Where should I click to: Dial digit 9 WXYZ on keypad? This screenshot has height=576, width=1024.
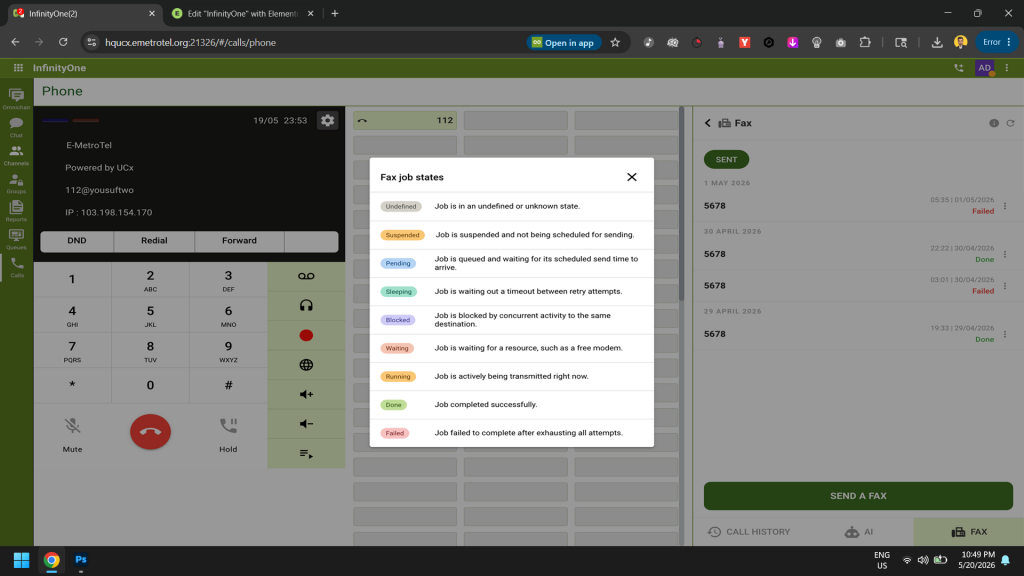tap(228, 351)
